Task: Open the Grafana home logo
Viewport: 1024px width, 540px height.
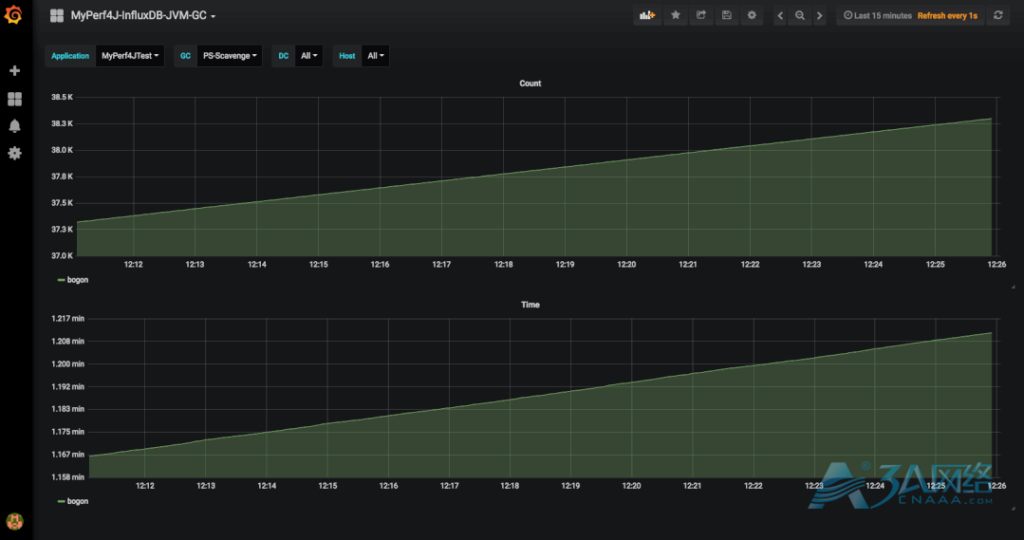Action: point(14,14)
